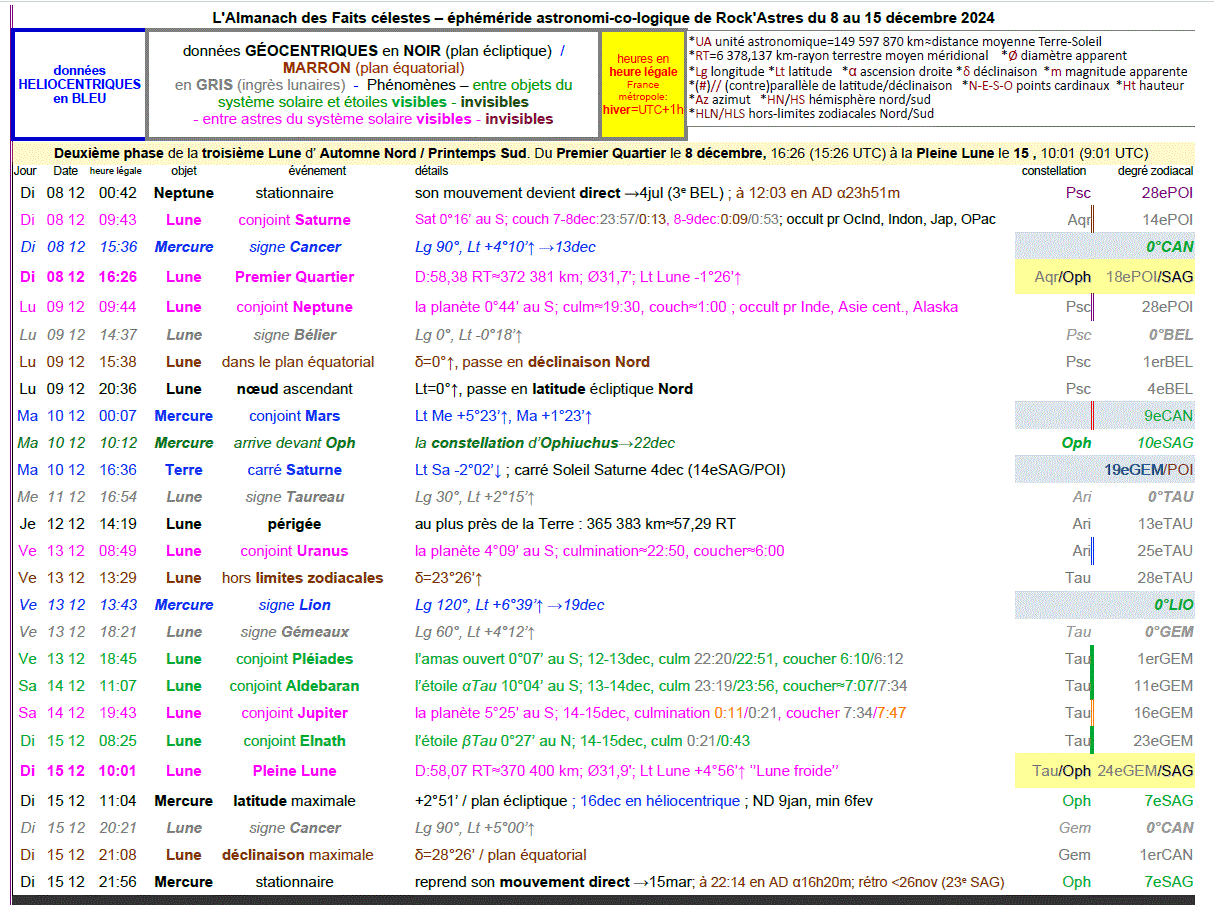Click the 'MARRON (plan équatorial)' legend text
This screenshot has height=905, width=1214.
[x=373, y=68]
